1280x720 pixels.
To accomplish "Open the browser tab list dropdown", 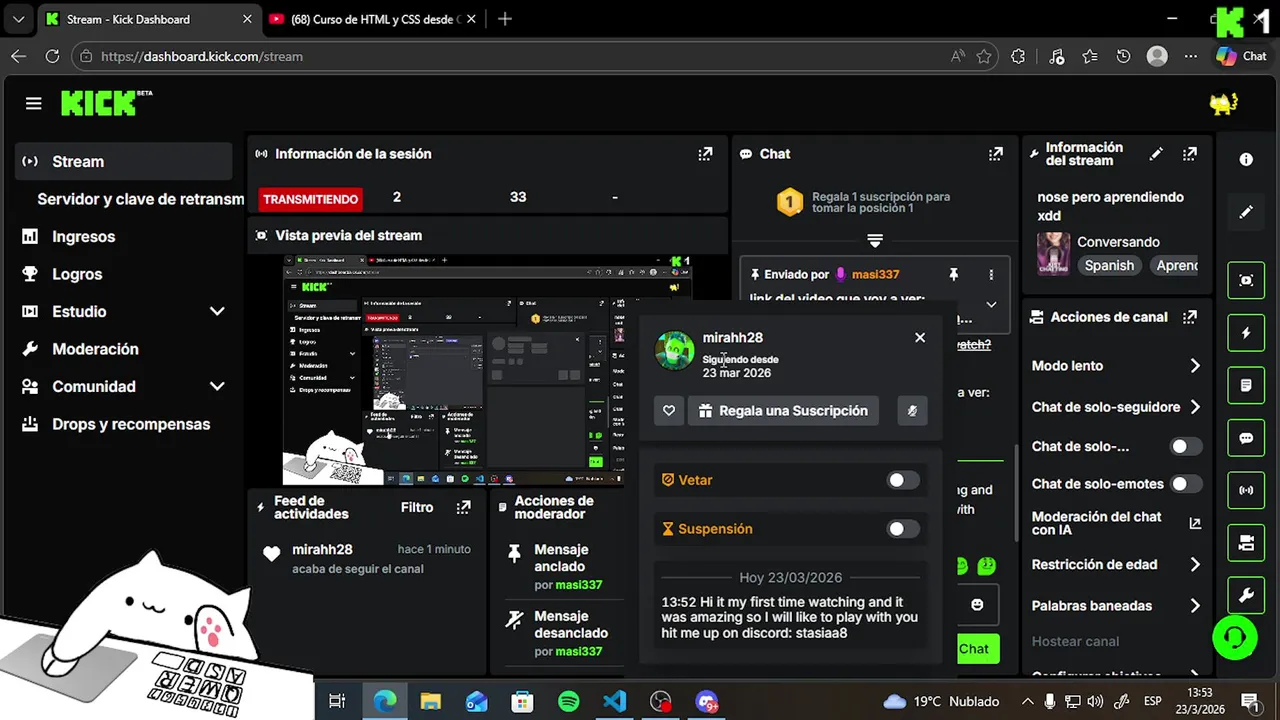I will coord(18,19).
